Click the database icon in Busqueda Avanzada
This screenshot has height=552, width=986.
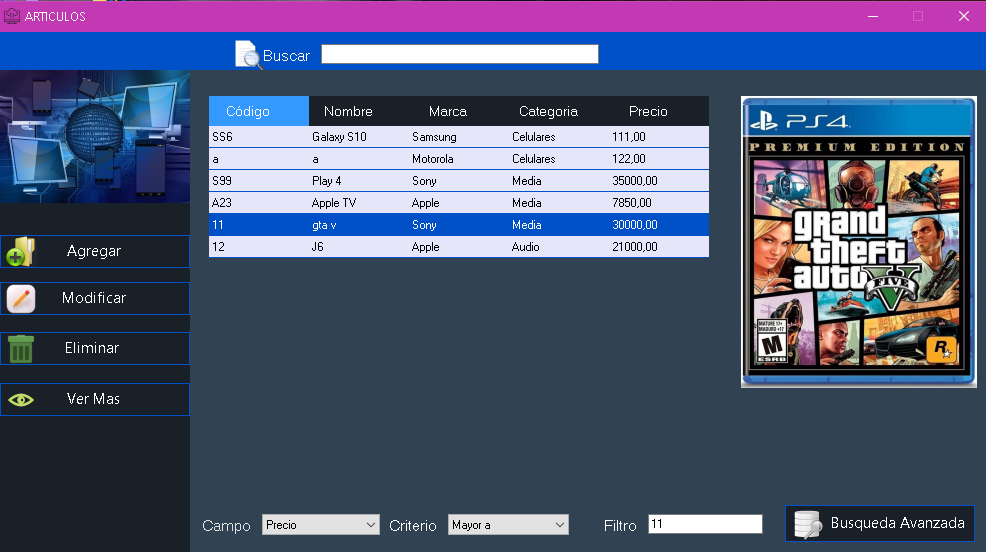805,524
